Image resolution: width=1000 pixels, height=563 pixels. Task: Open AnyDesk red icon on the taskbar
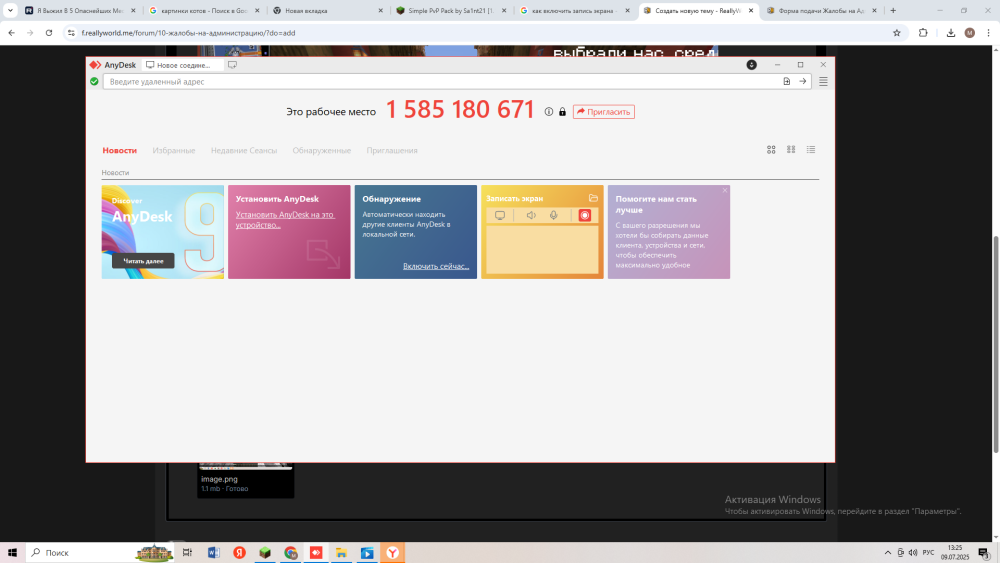click(316, 553)
